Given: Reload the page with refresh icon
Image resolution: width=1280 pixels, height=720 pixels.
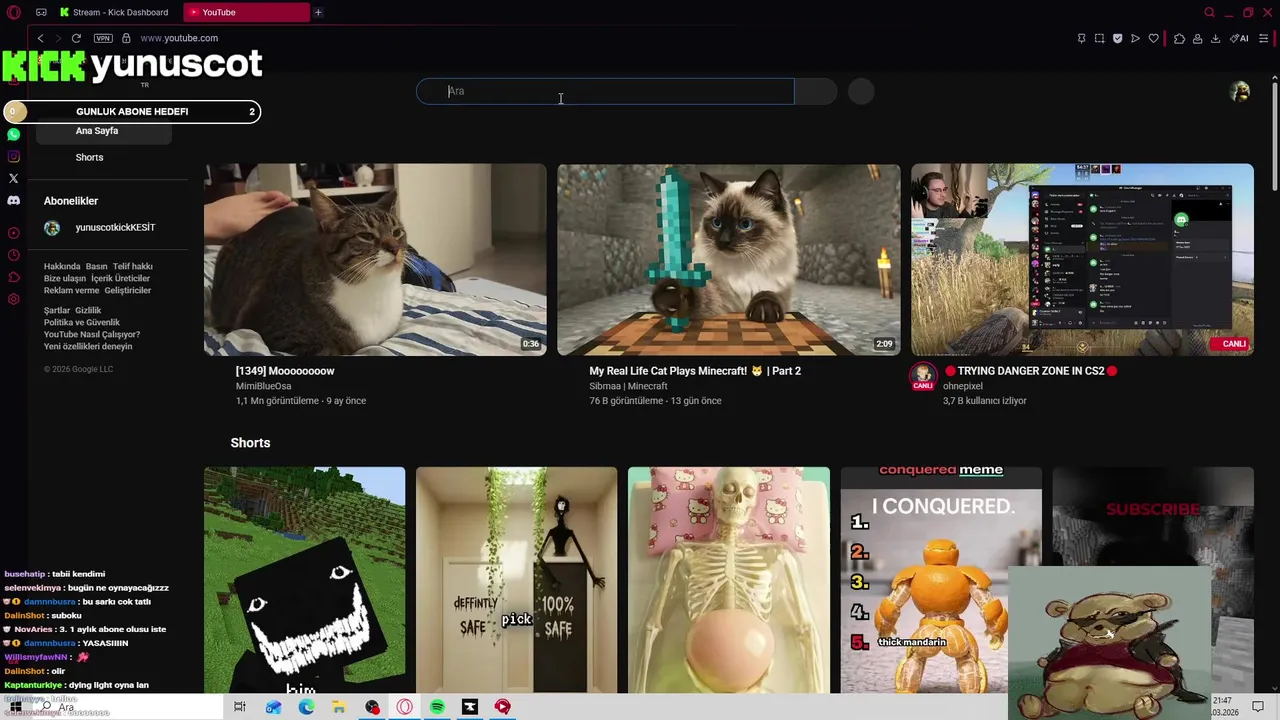Looking at the screenshot, I should [76, 38].
